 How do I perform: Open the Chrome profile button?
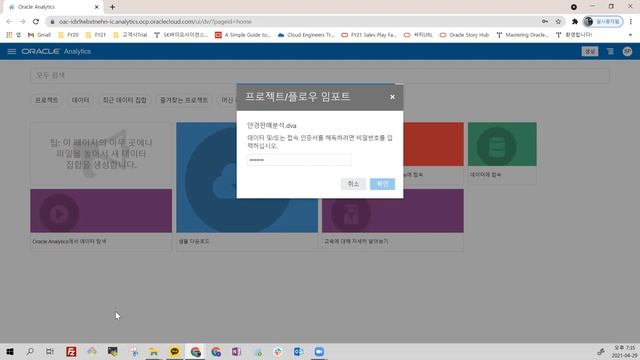click(603, 21)
